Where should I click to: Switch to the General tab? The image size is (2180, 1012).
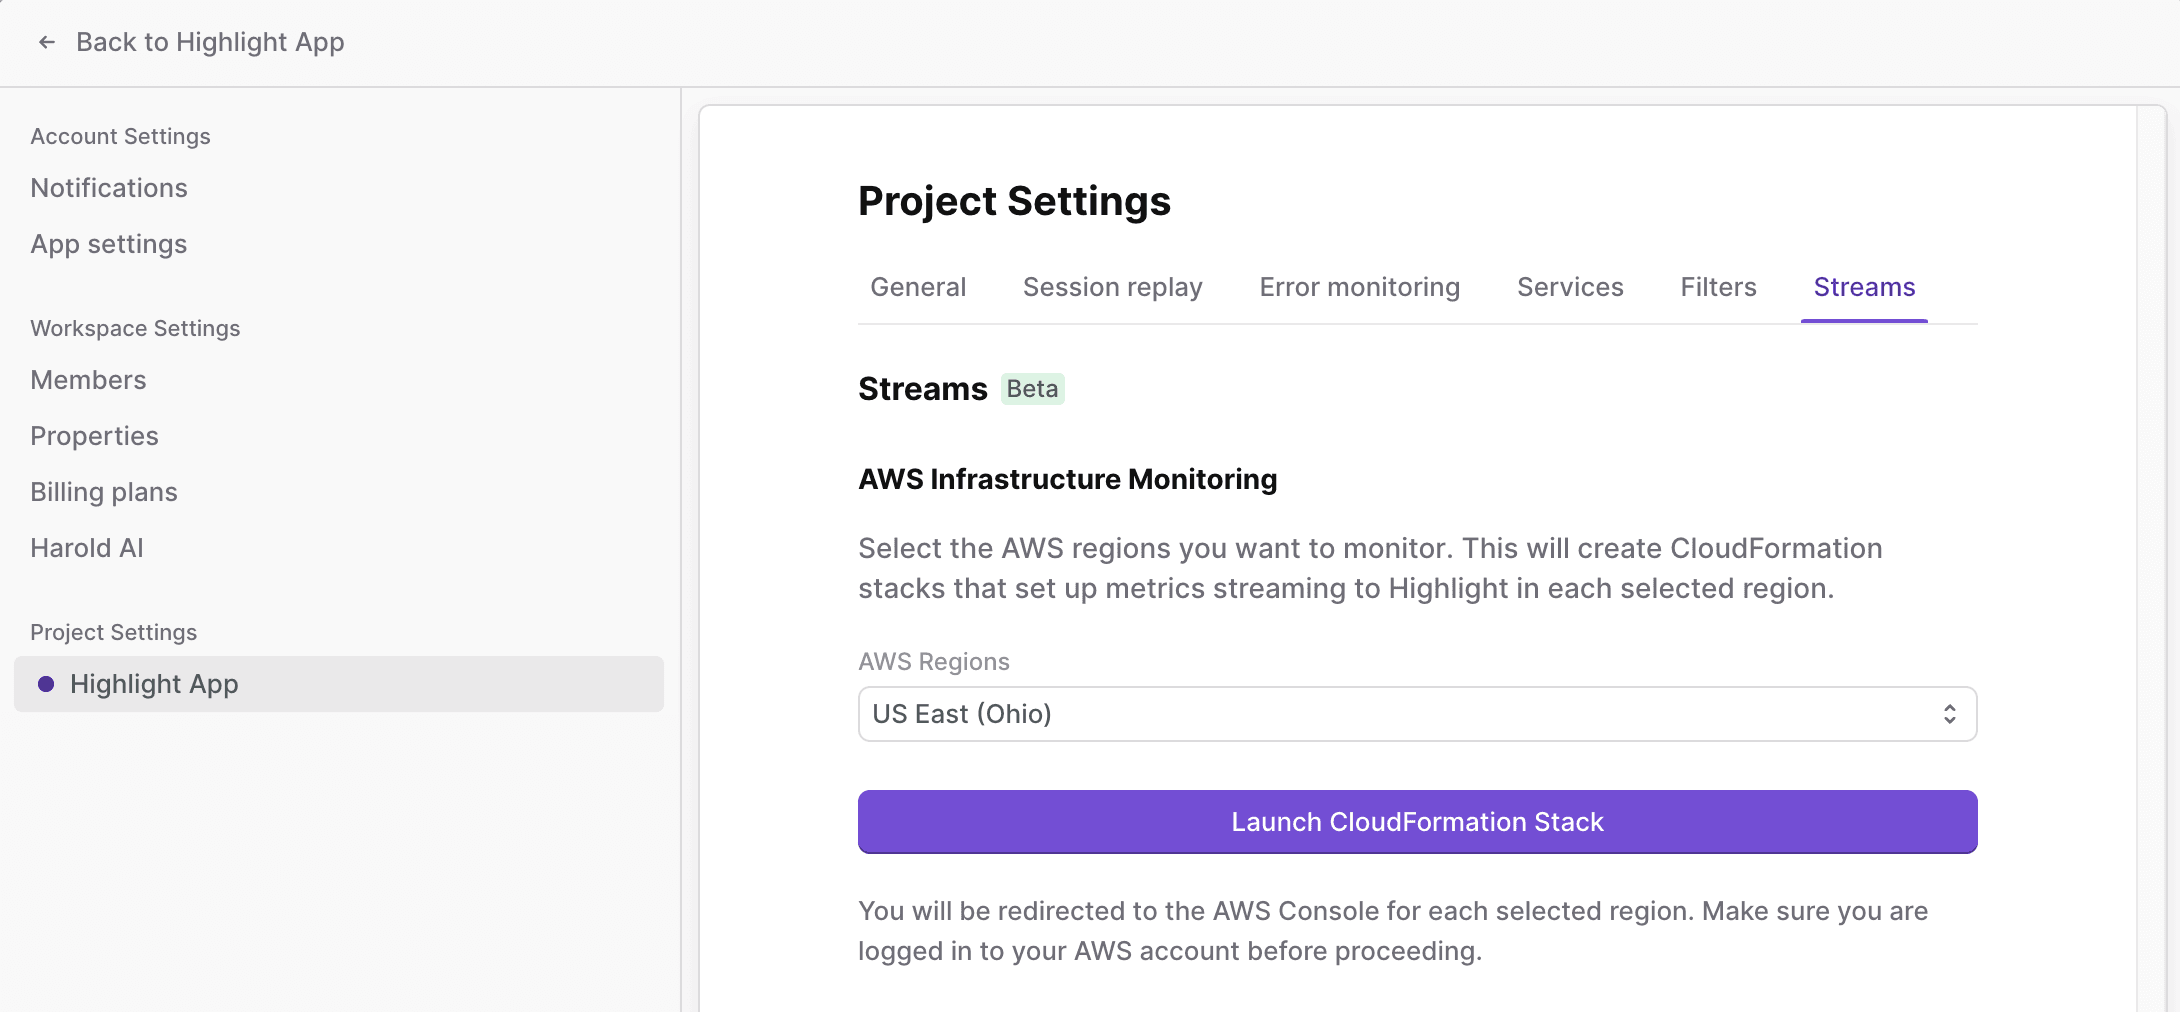[917, 287]
